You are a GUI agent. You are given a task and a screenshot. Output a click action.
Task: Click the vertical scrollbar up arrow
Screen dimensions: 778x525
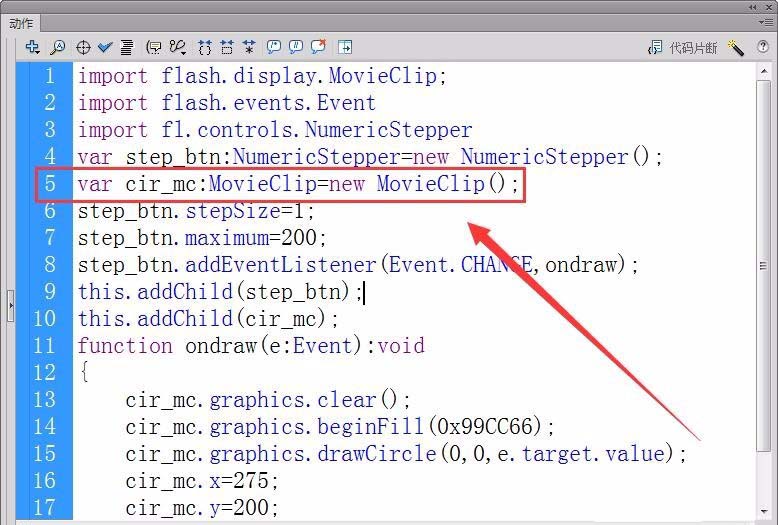764,71
